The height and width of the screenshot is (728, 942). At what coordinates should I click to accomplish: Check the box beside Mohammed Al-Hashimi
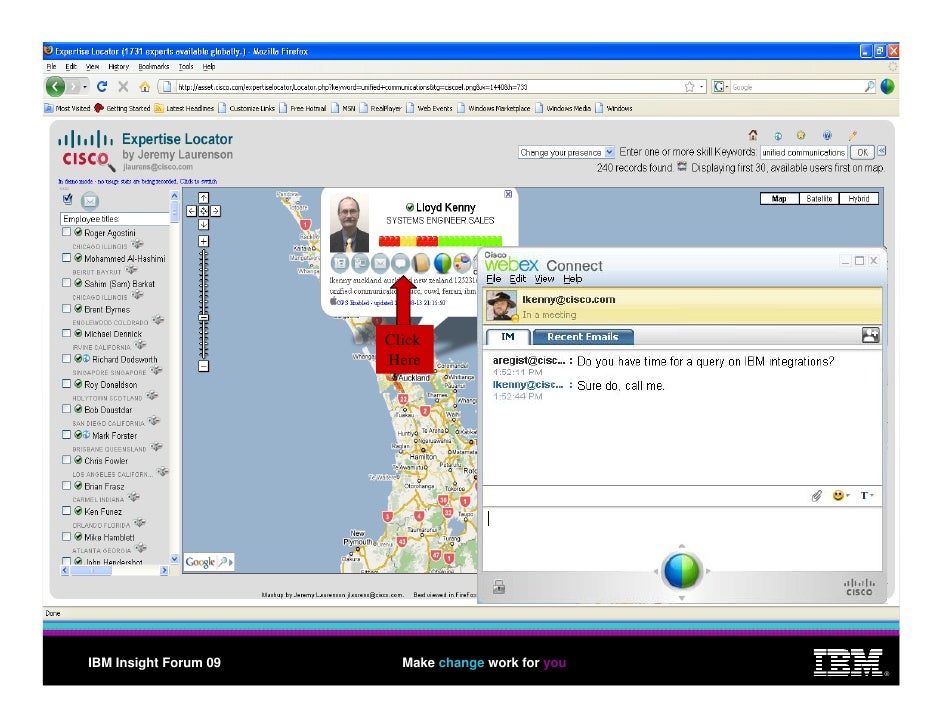point(67,258)
